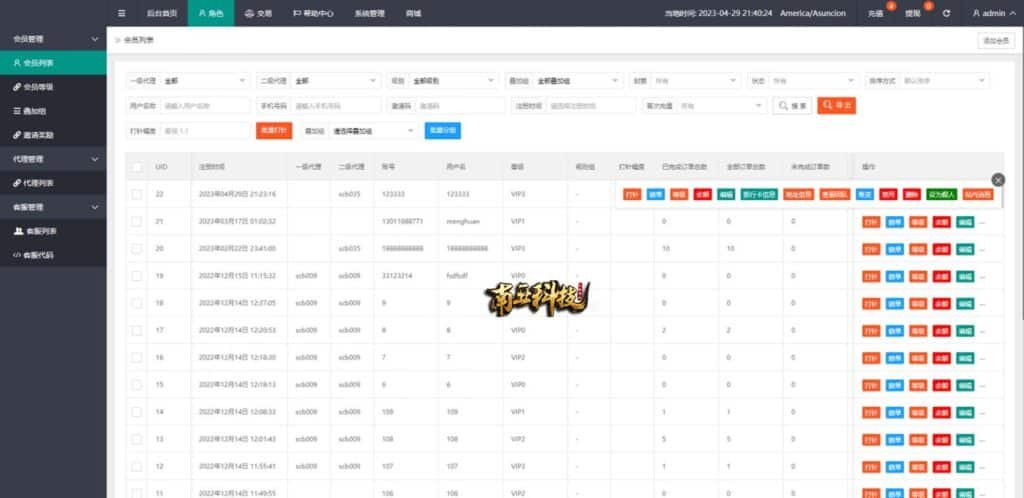Click the magnifier search button (搜索)
Viewport: 1024px width, 498px height.
(792, 105)
